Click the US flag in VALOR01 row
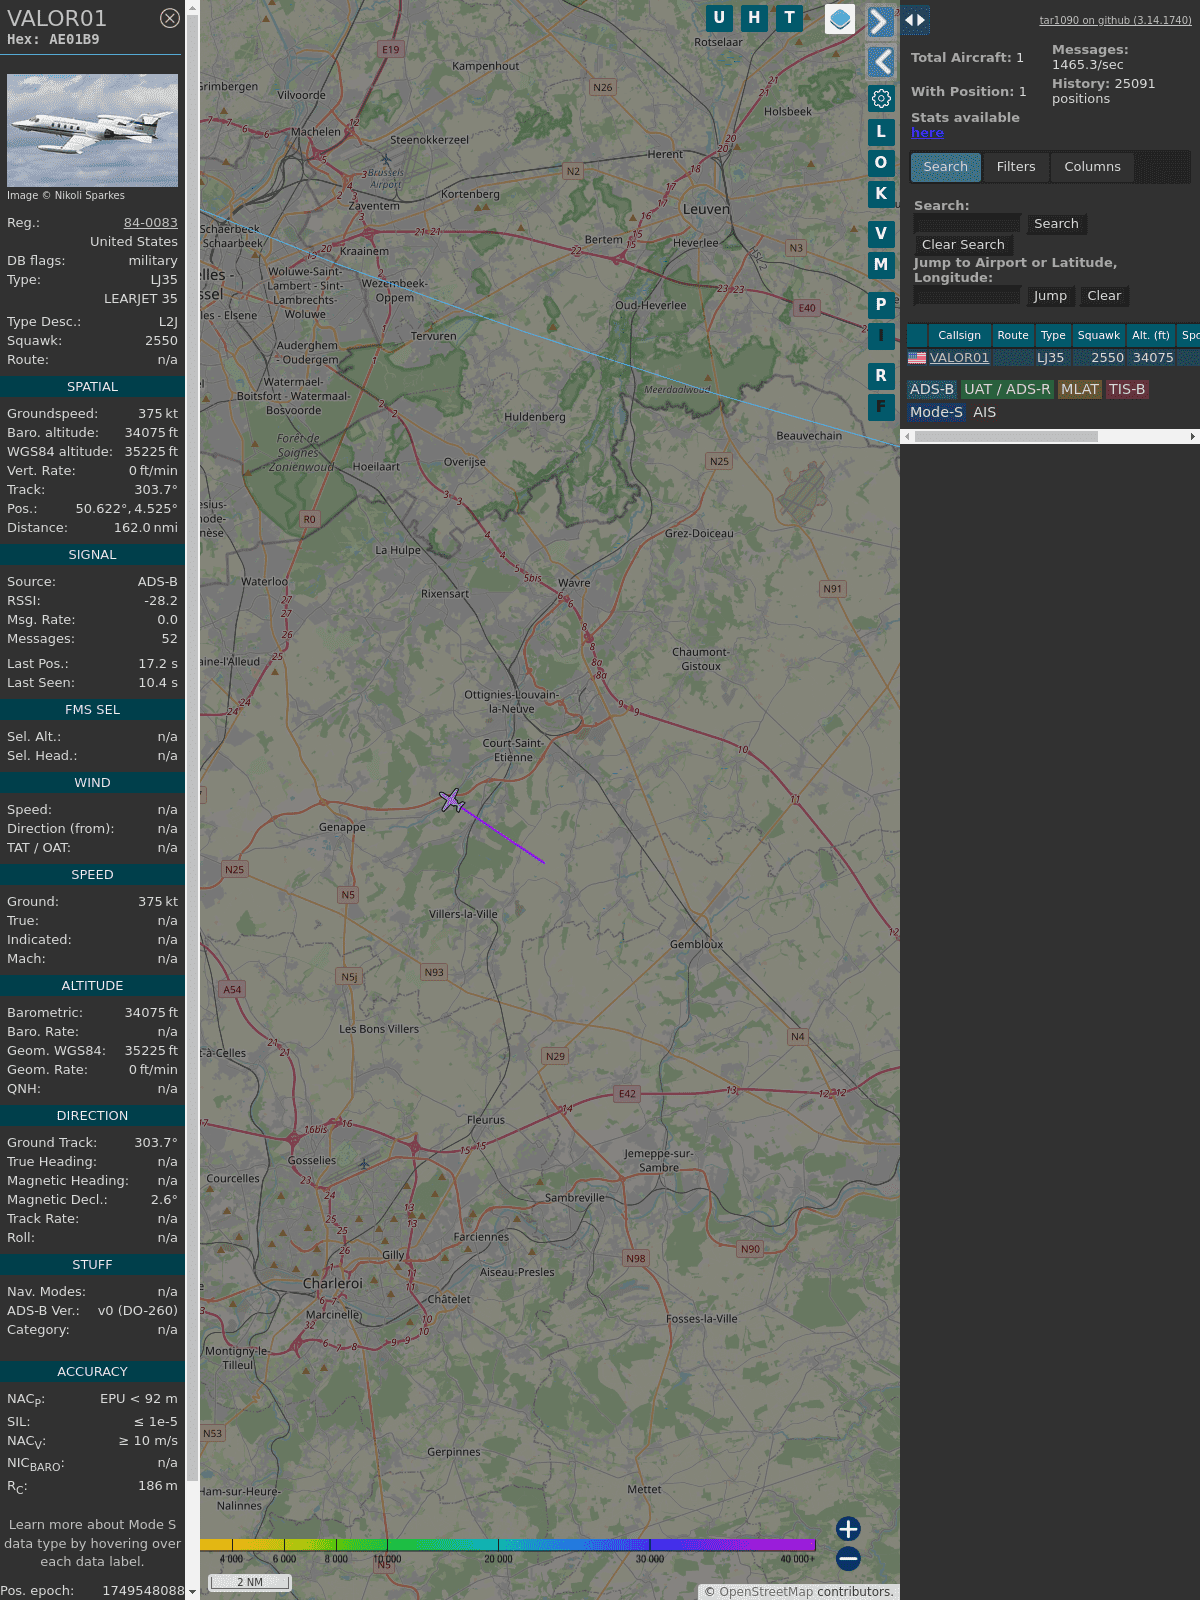This screenshot has height=1600, width=1200. (x=917, y=358)
